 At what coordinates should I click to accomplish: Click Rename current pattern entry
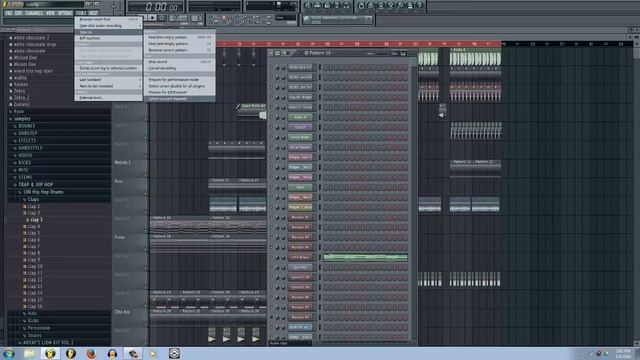(179, 50)
